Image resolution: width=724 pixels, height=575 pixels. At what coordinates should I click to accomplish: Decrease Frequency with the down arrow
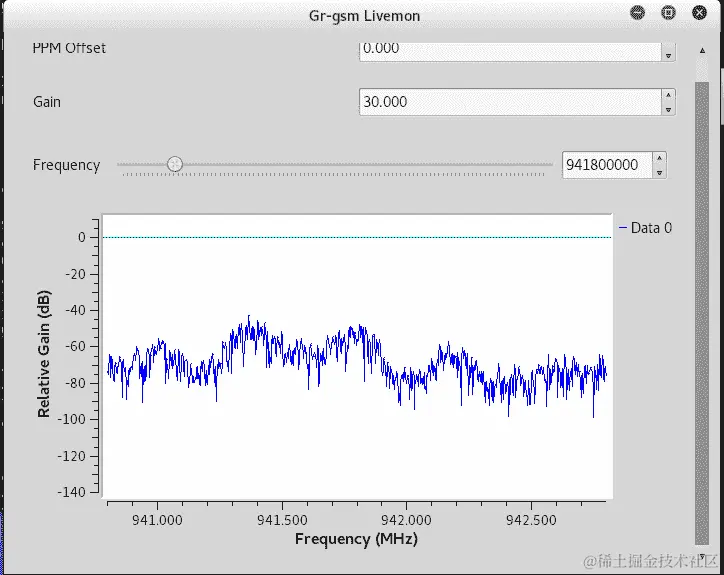[x=659, y=172]
